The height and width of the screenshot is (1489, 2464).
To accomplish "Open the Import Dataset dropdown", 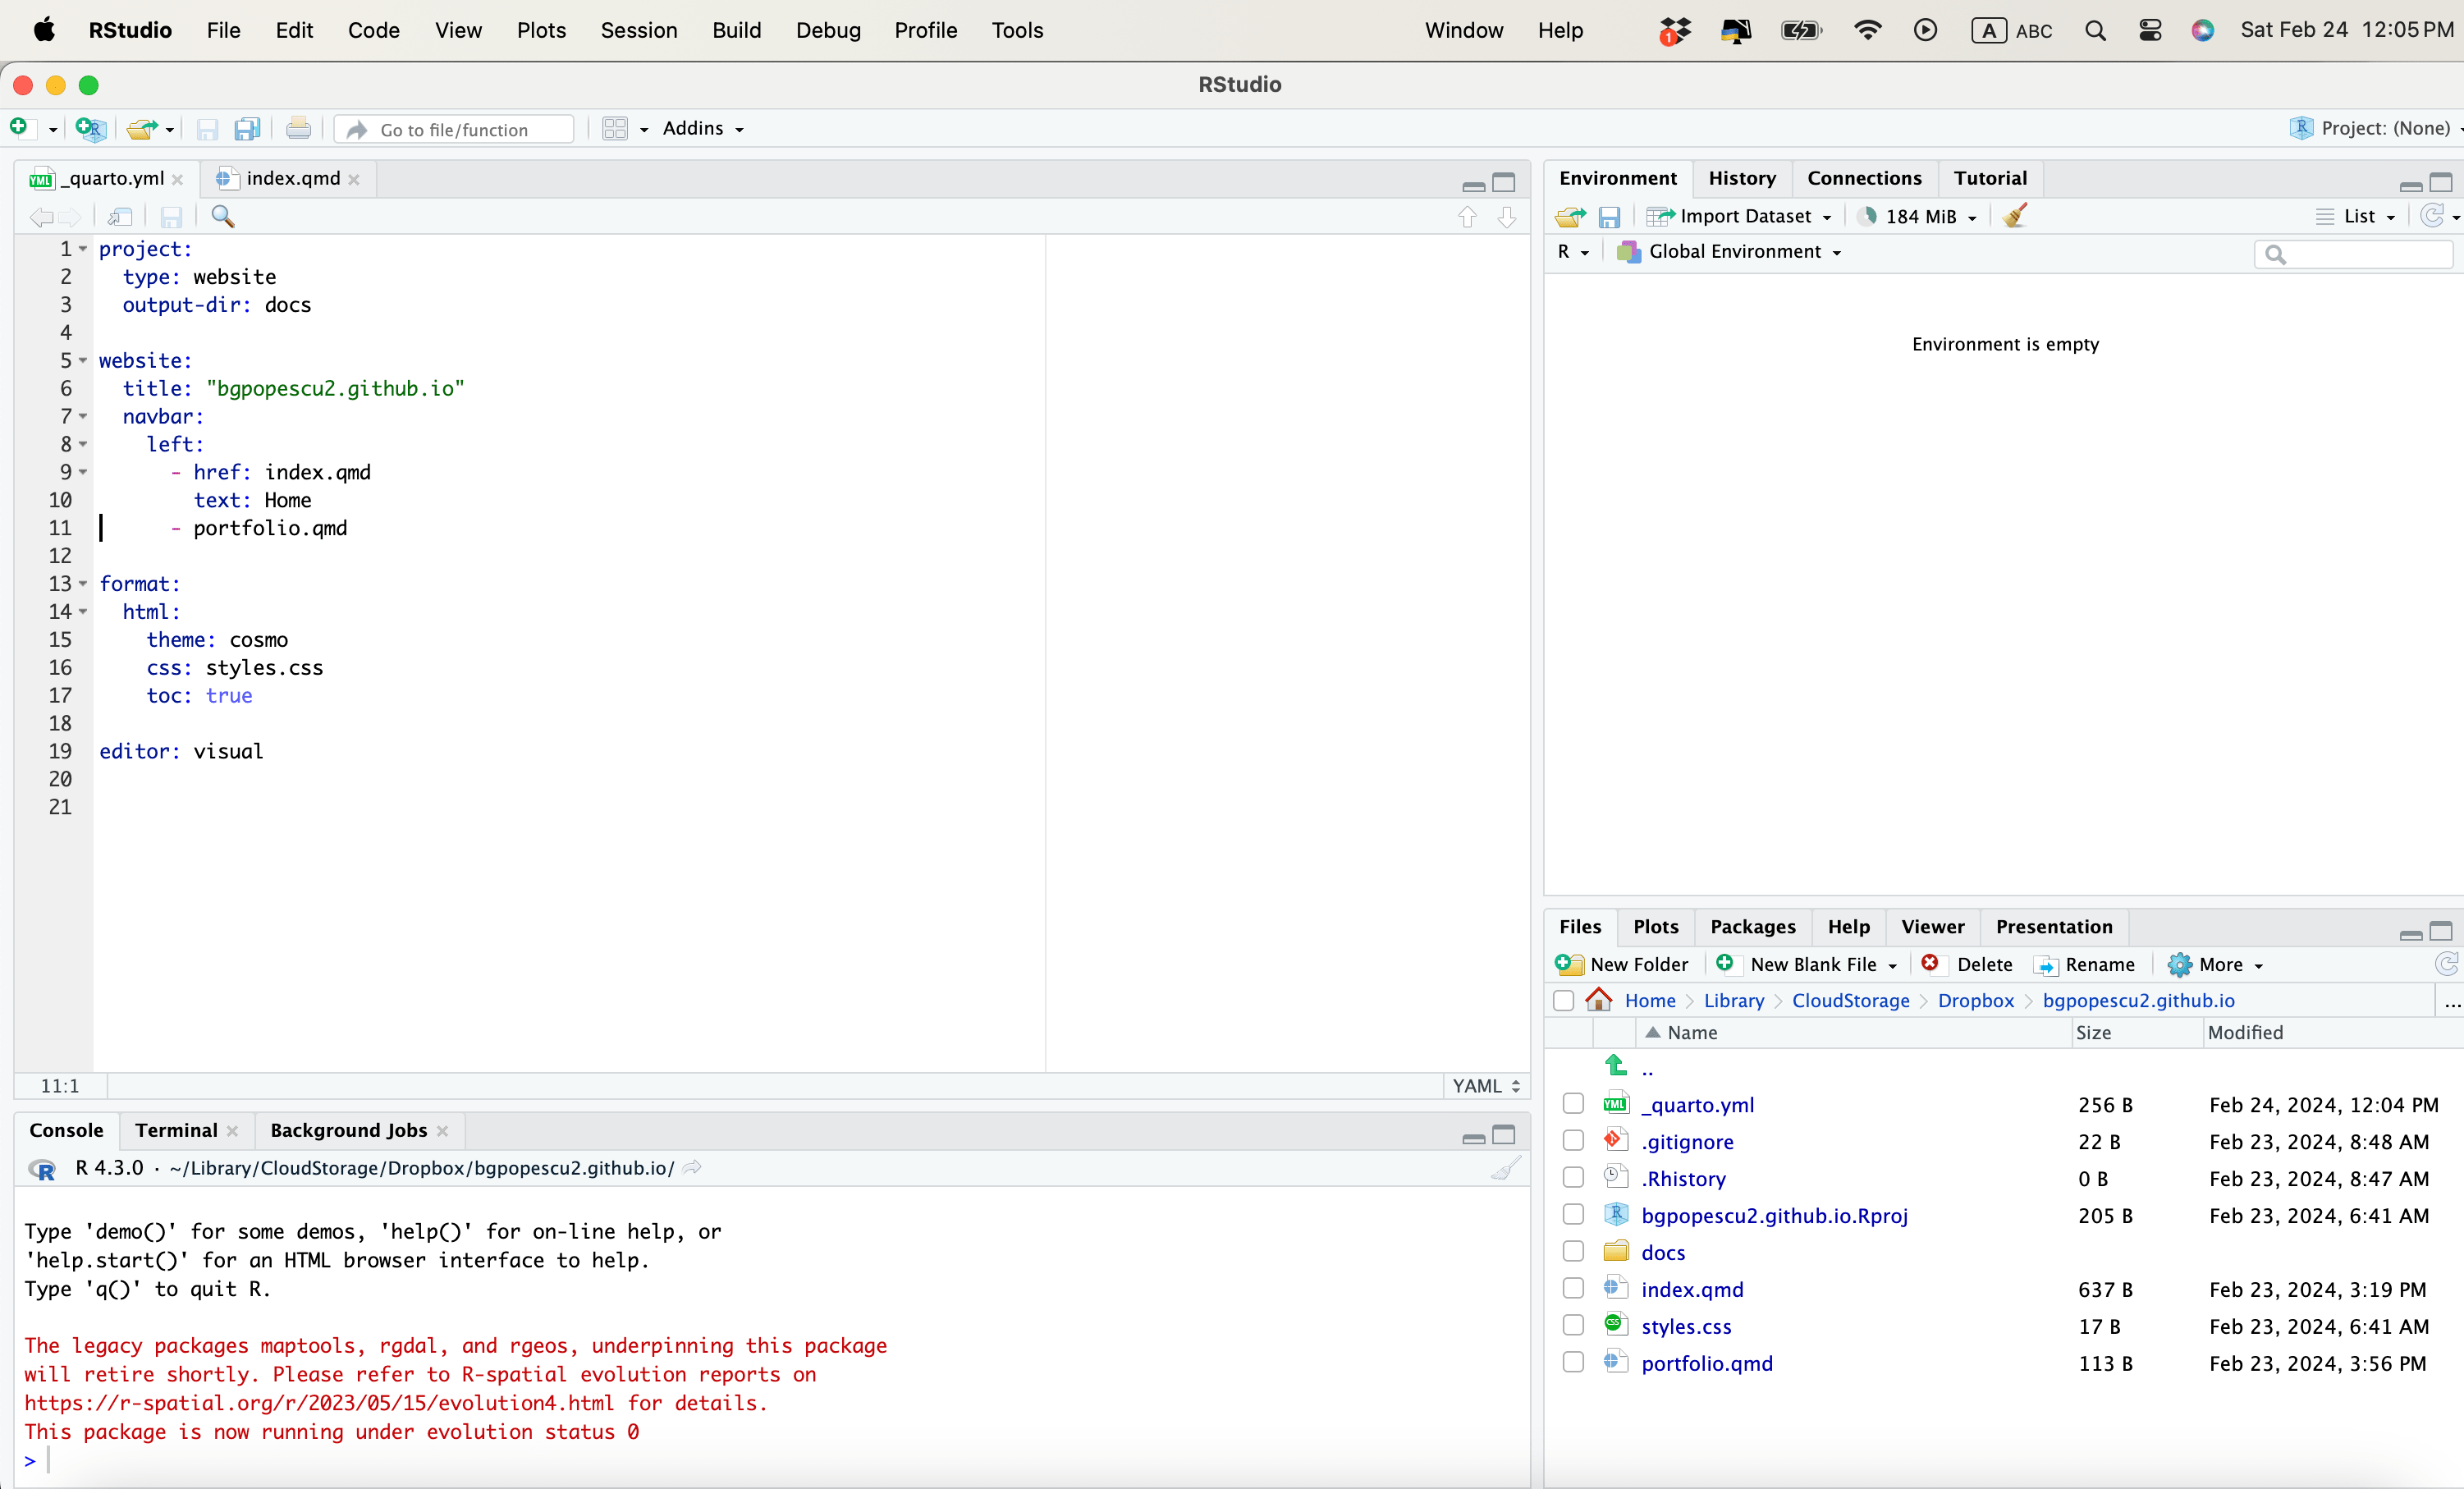I will (1741, 216).
